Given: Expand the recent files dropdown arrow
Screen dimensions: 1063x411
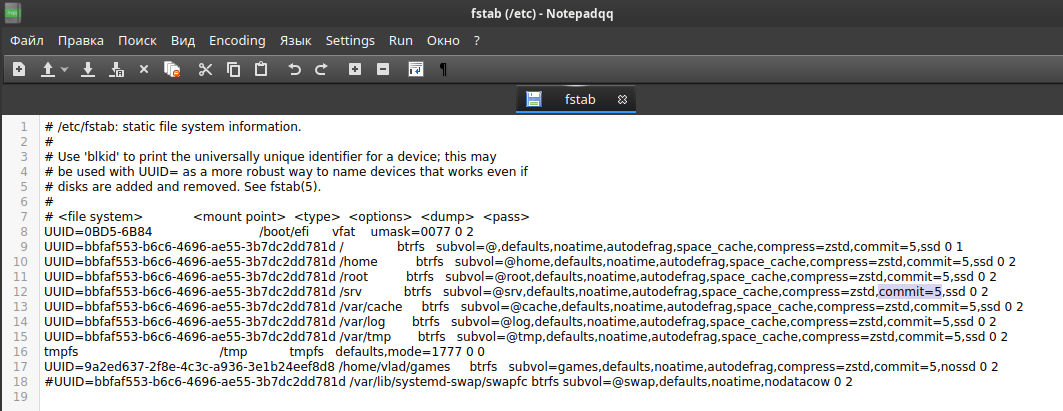Looking at the screenshot, I should tap(64, 69).
